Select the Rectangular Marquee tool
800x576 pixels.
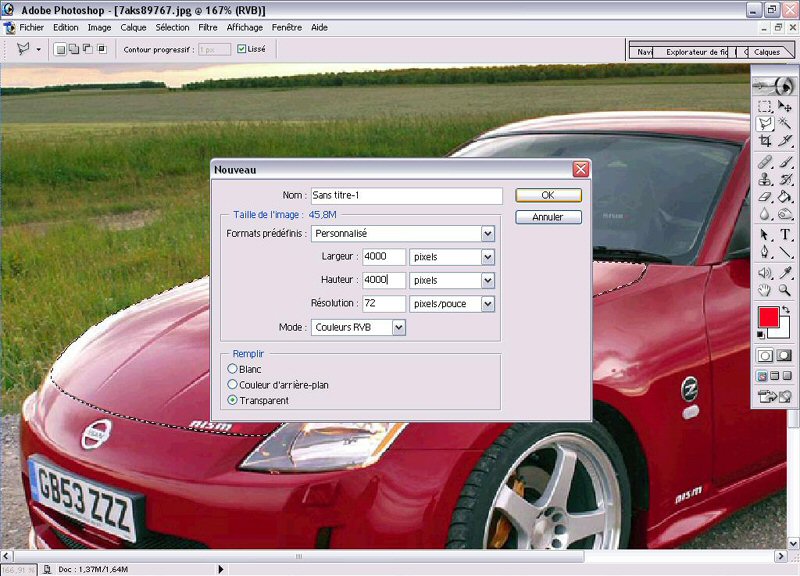click(x=764, y=106)
